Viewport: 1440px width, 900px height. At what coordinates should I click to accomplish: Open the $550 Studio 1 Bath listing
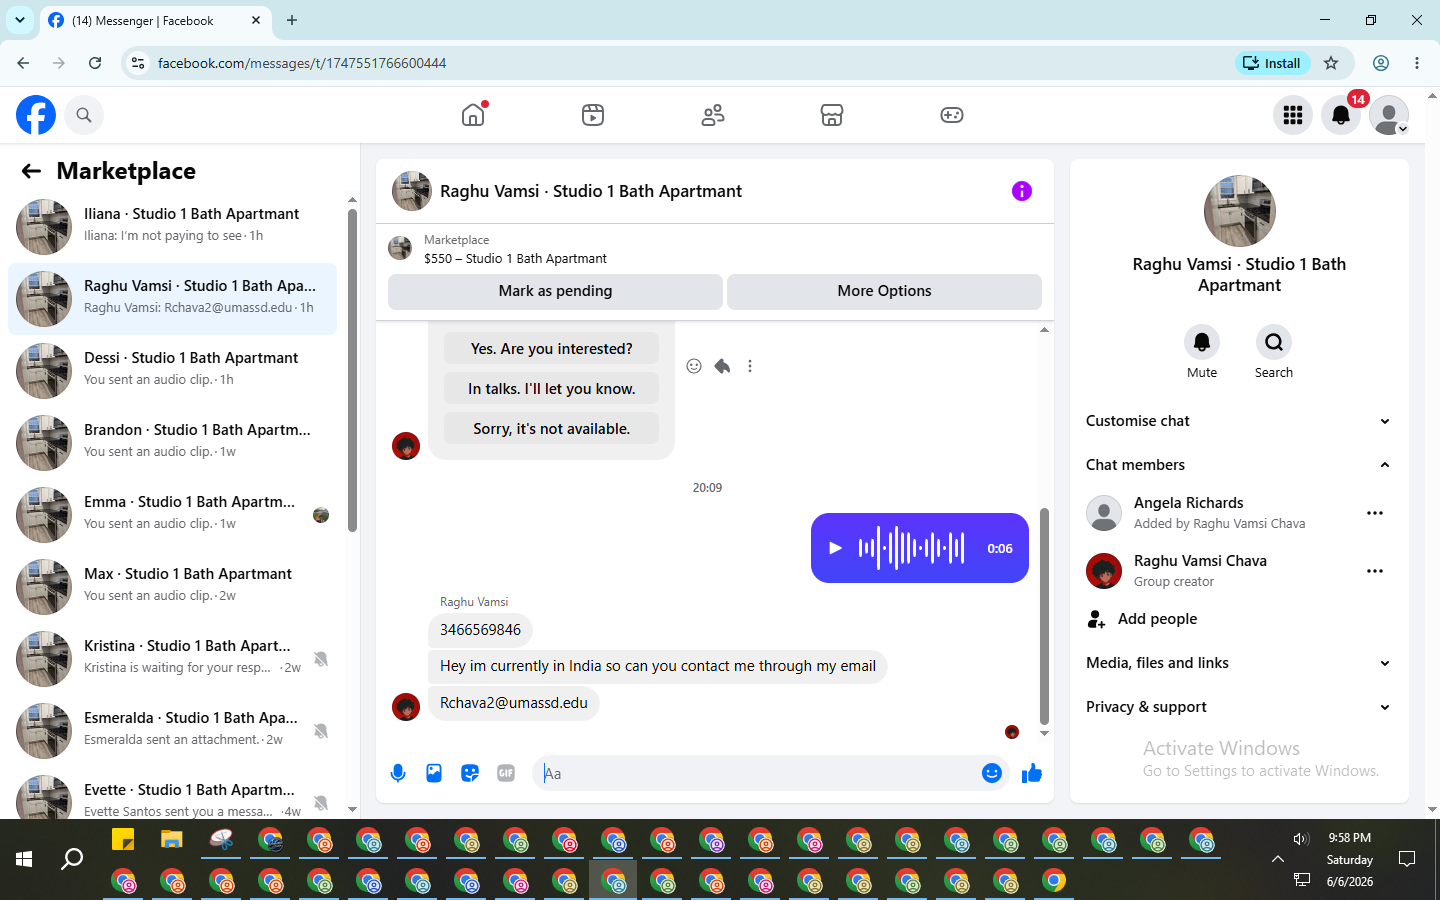point(714,249)
